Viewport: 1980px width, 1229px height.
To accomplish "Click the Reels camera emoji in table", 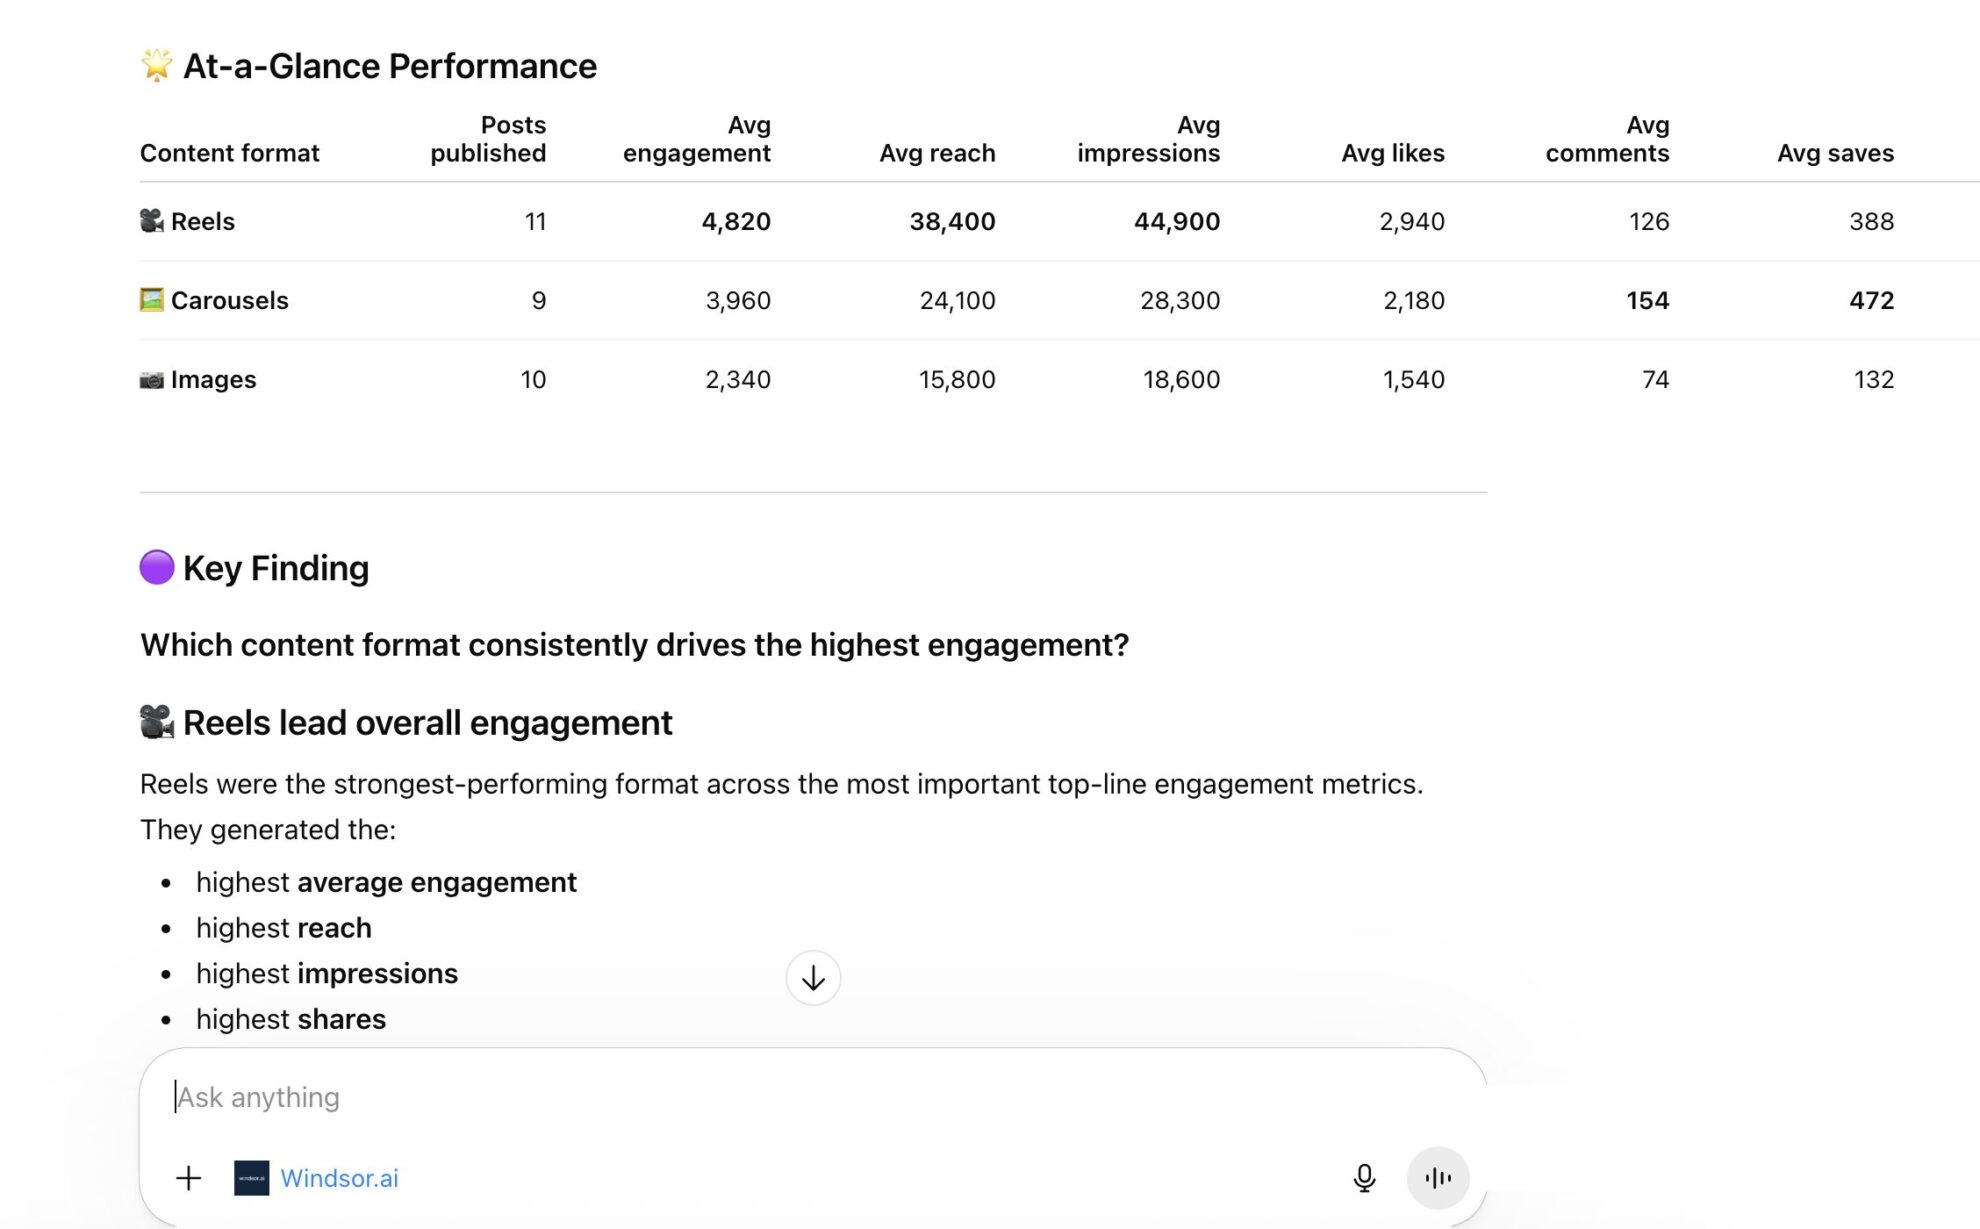I will [x=152, y=220].
